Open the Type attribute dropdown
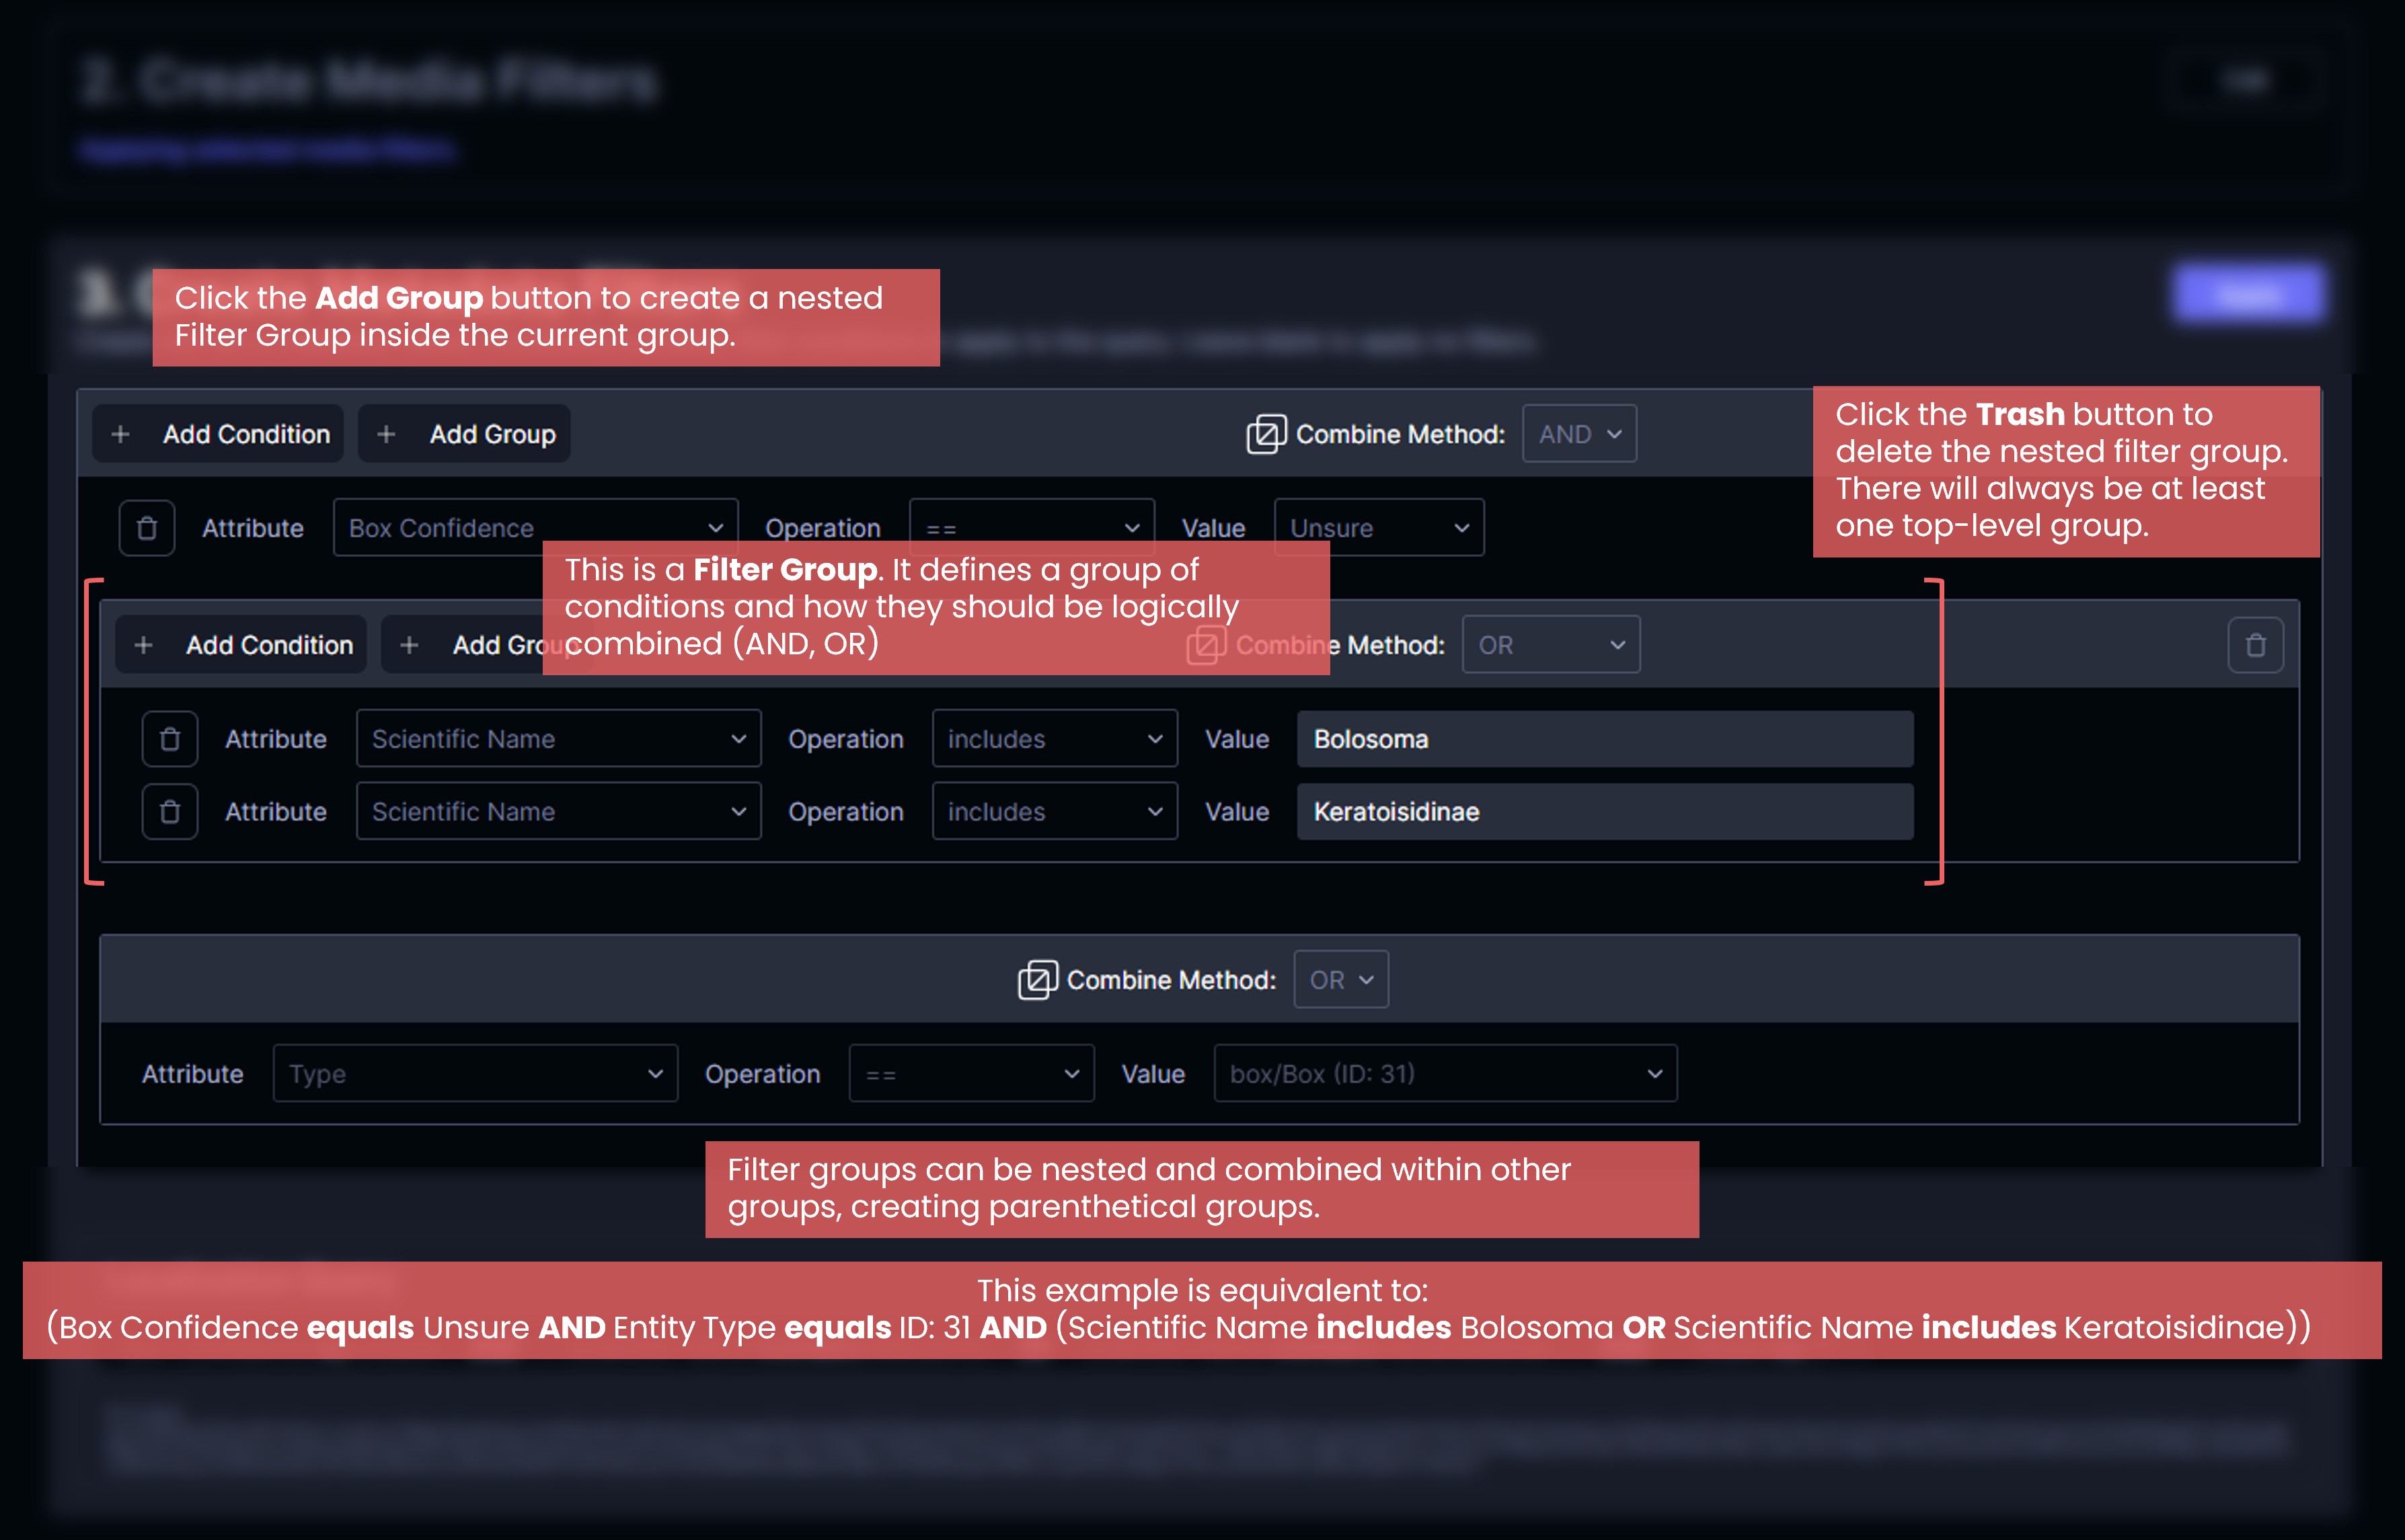 click(x=475, y=1074)
